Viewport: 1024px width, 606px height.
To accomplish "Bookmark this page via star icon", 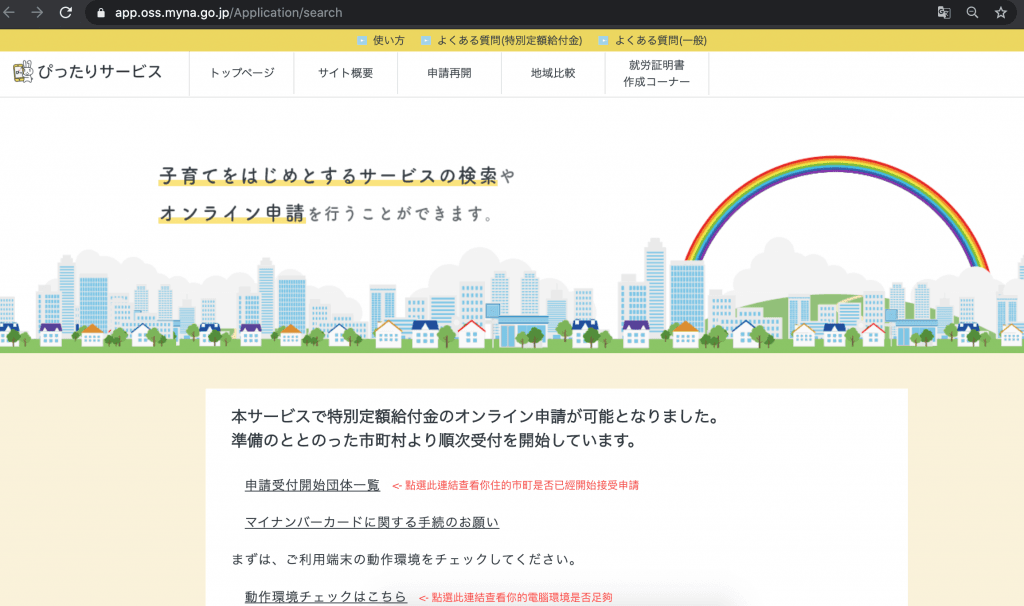I will [1000, 13].
